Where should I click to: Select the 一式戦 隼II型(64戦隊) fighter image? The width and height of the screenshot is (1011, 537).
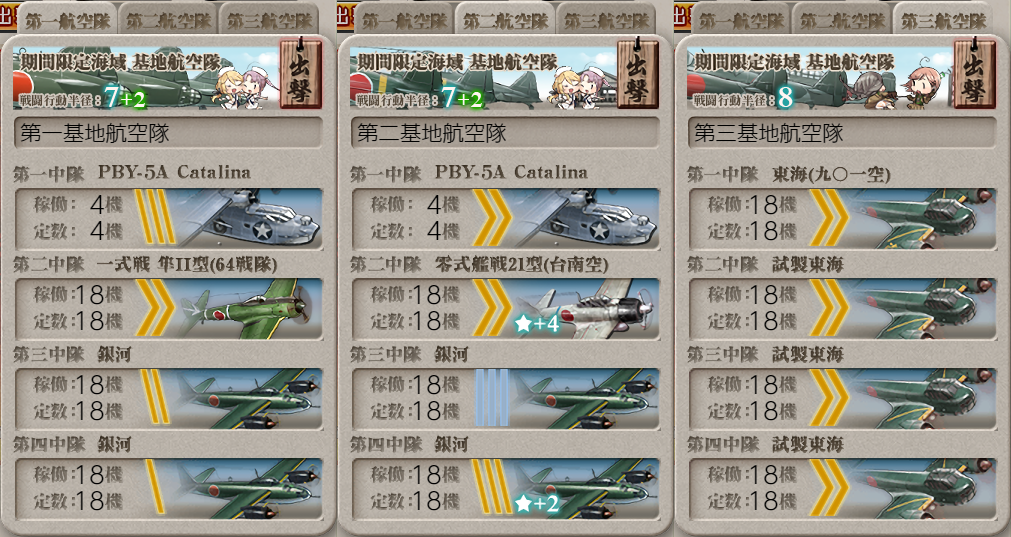(248, 308)
